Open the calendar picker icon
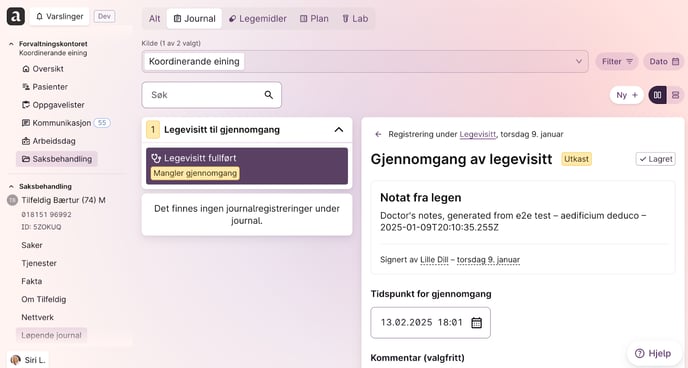The width and height of the screenshot is (688, 368). pos(477,323)
